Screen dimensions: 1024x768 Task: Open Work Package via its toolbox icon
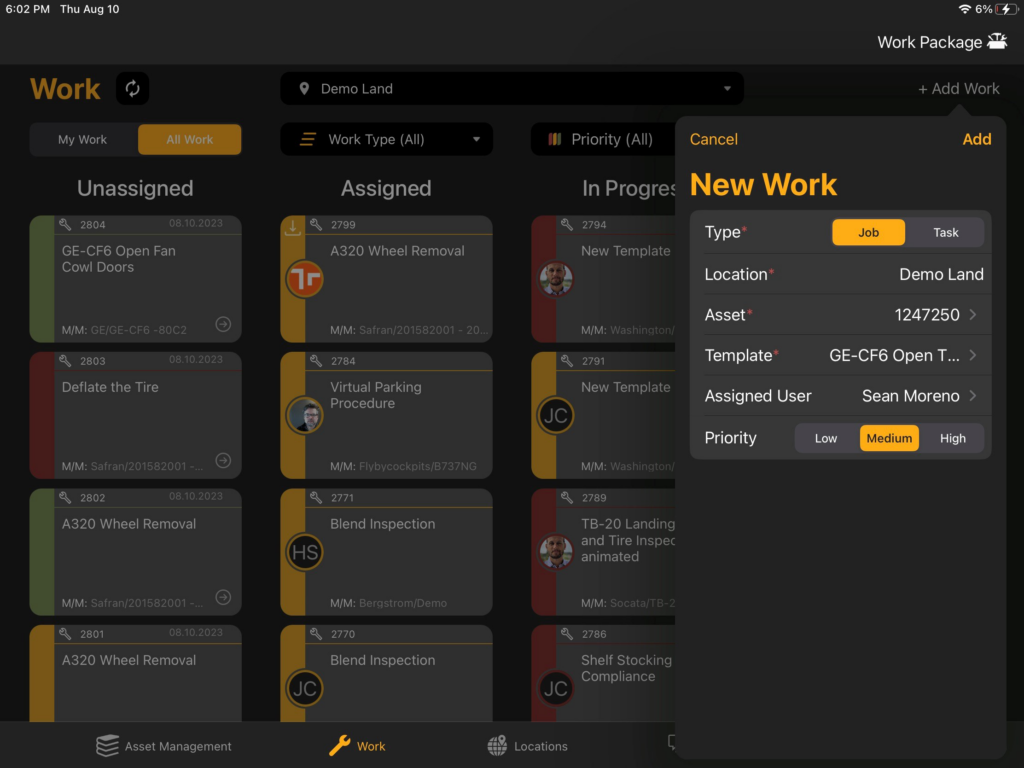click(997, 41)
